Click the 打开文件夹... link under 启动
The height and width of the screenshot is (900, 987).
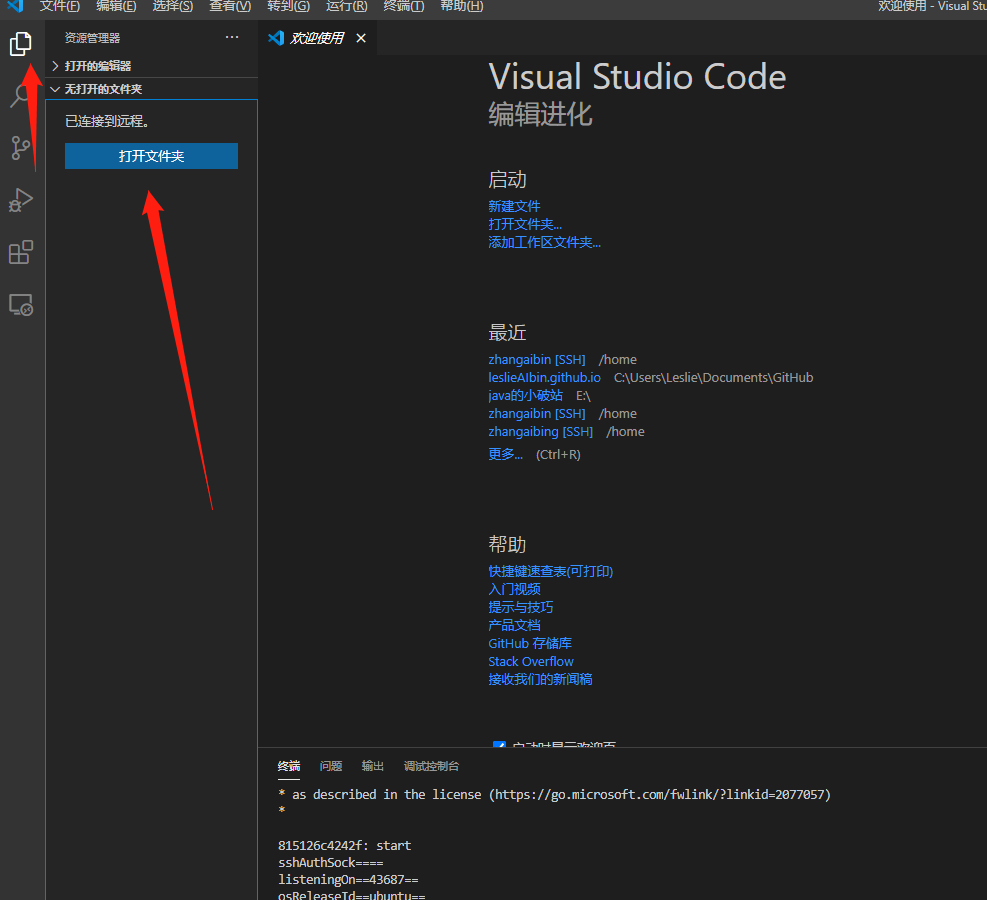point(525,224)
